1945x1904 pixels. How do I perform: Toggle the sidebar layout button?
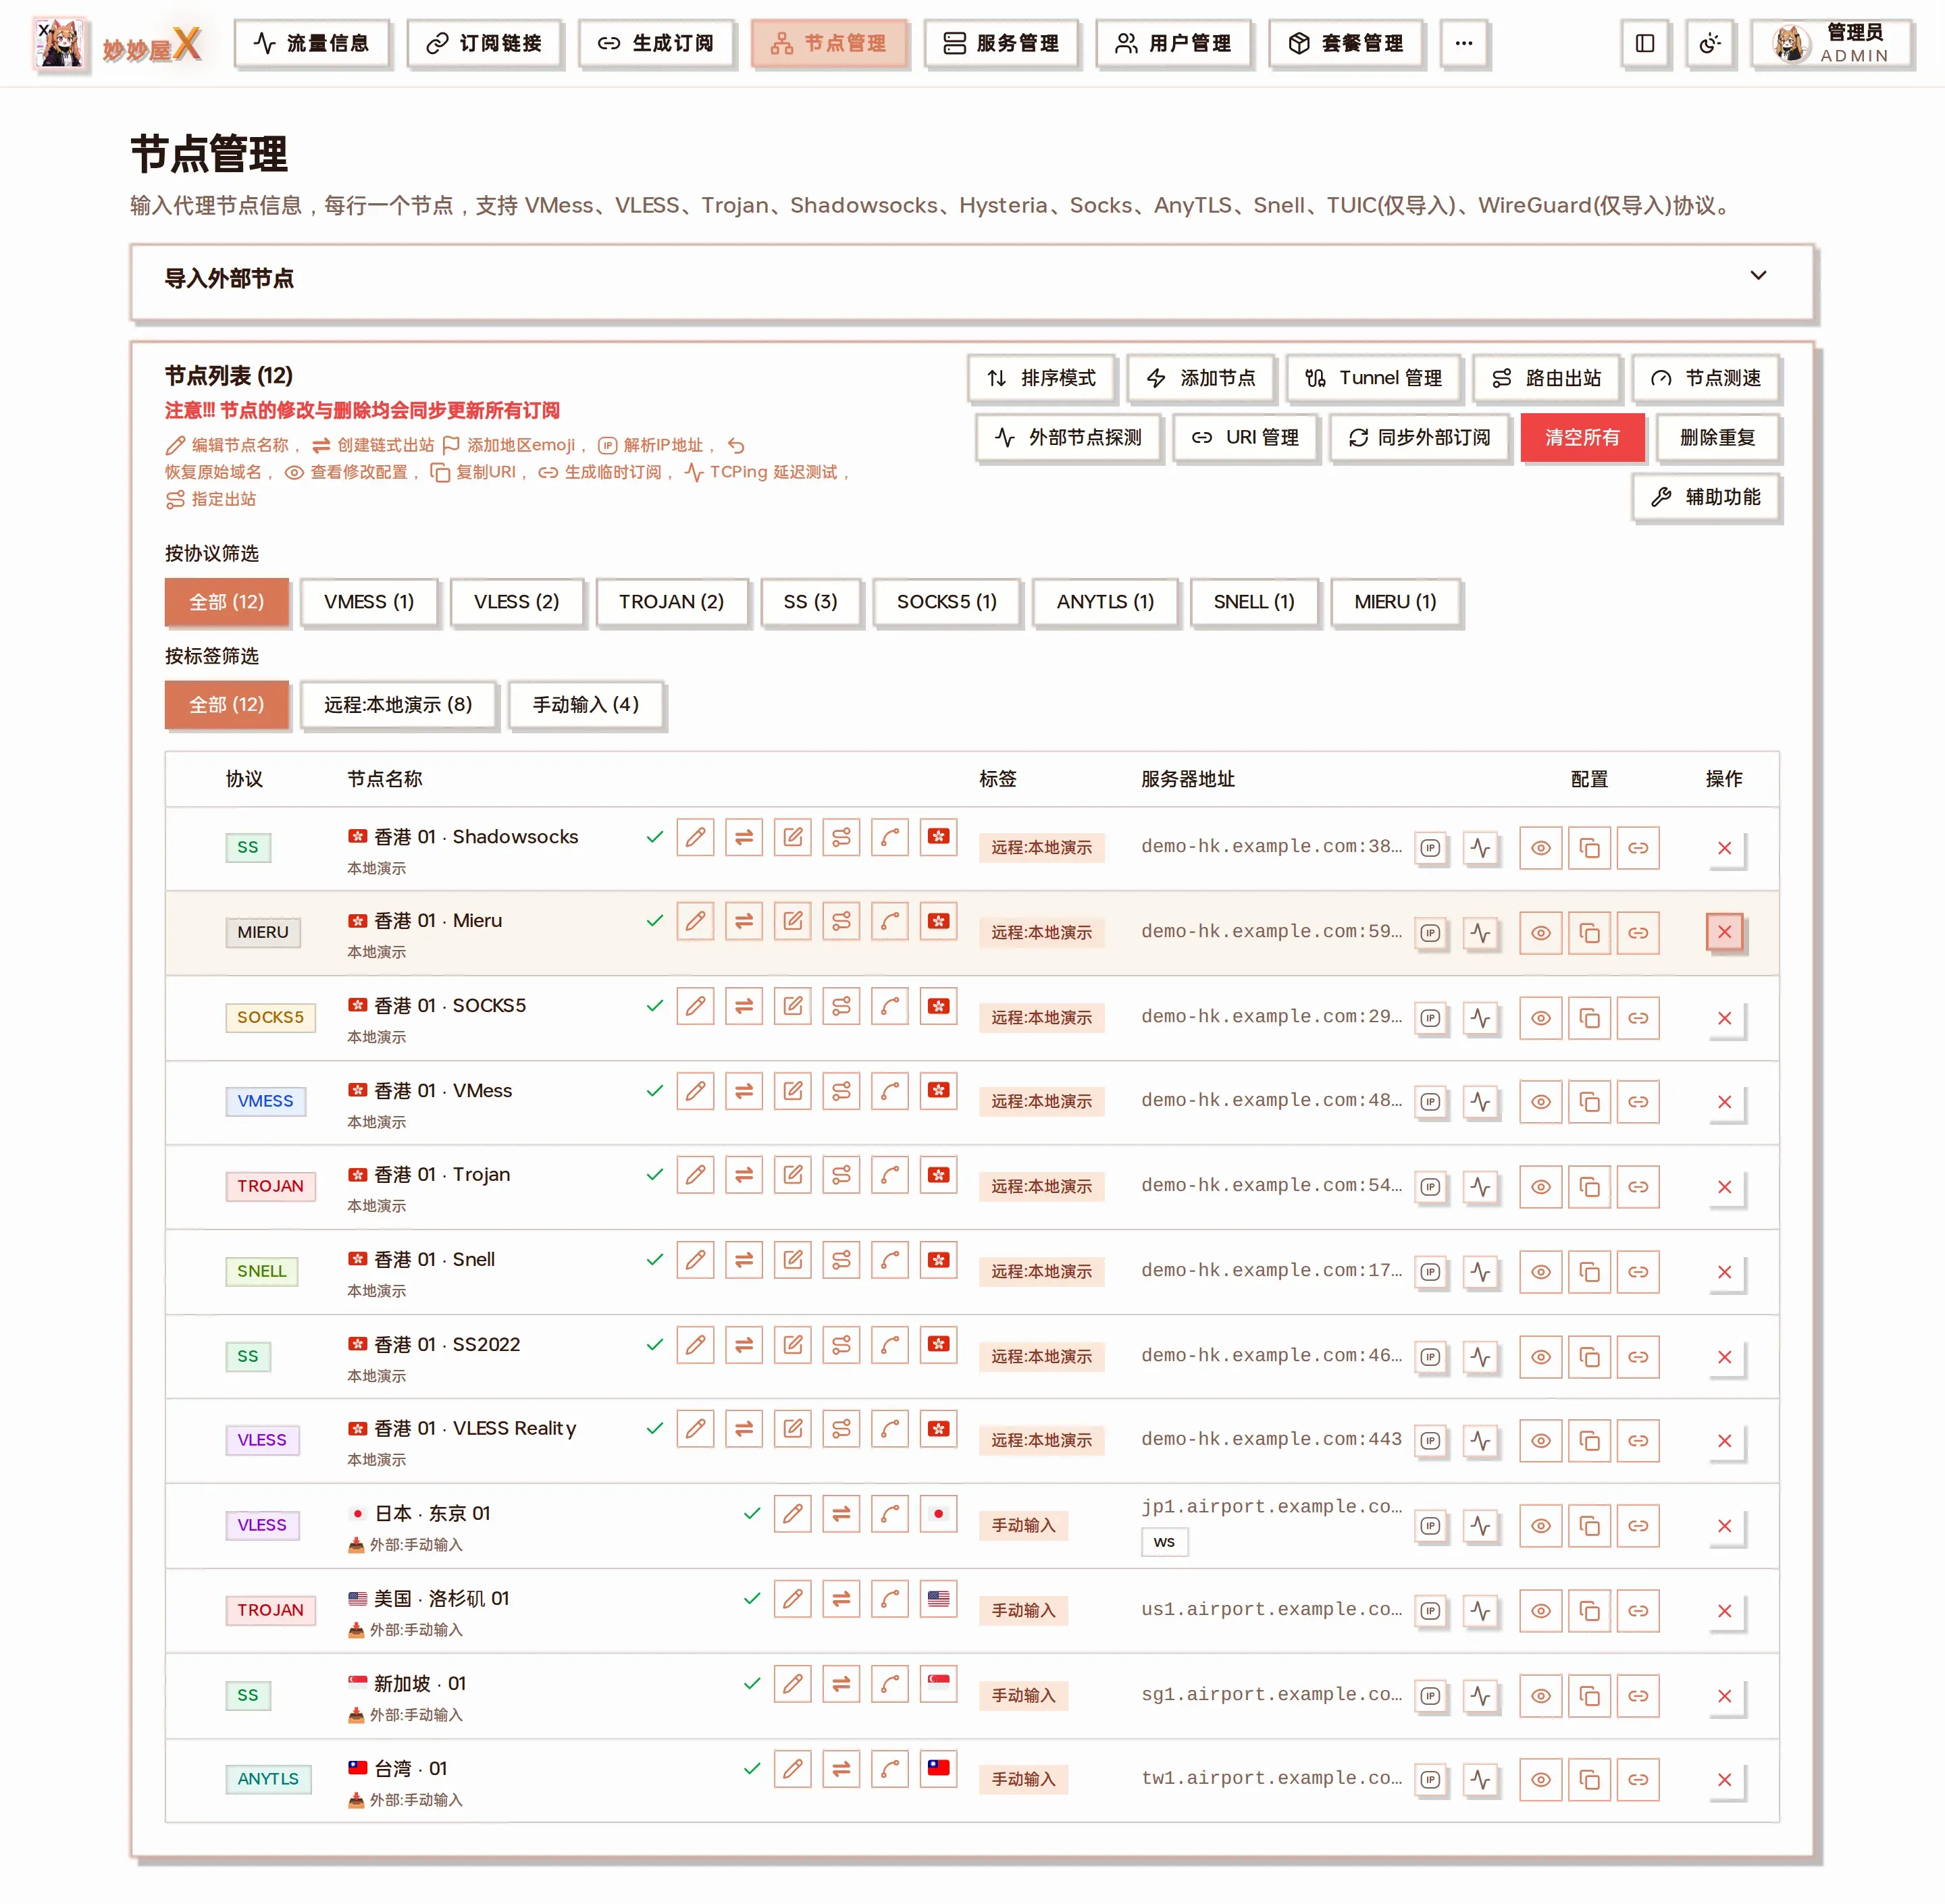pos(1644,43)
